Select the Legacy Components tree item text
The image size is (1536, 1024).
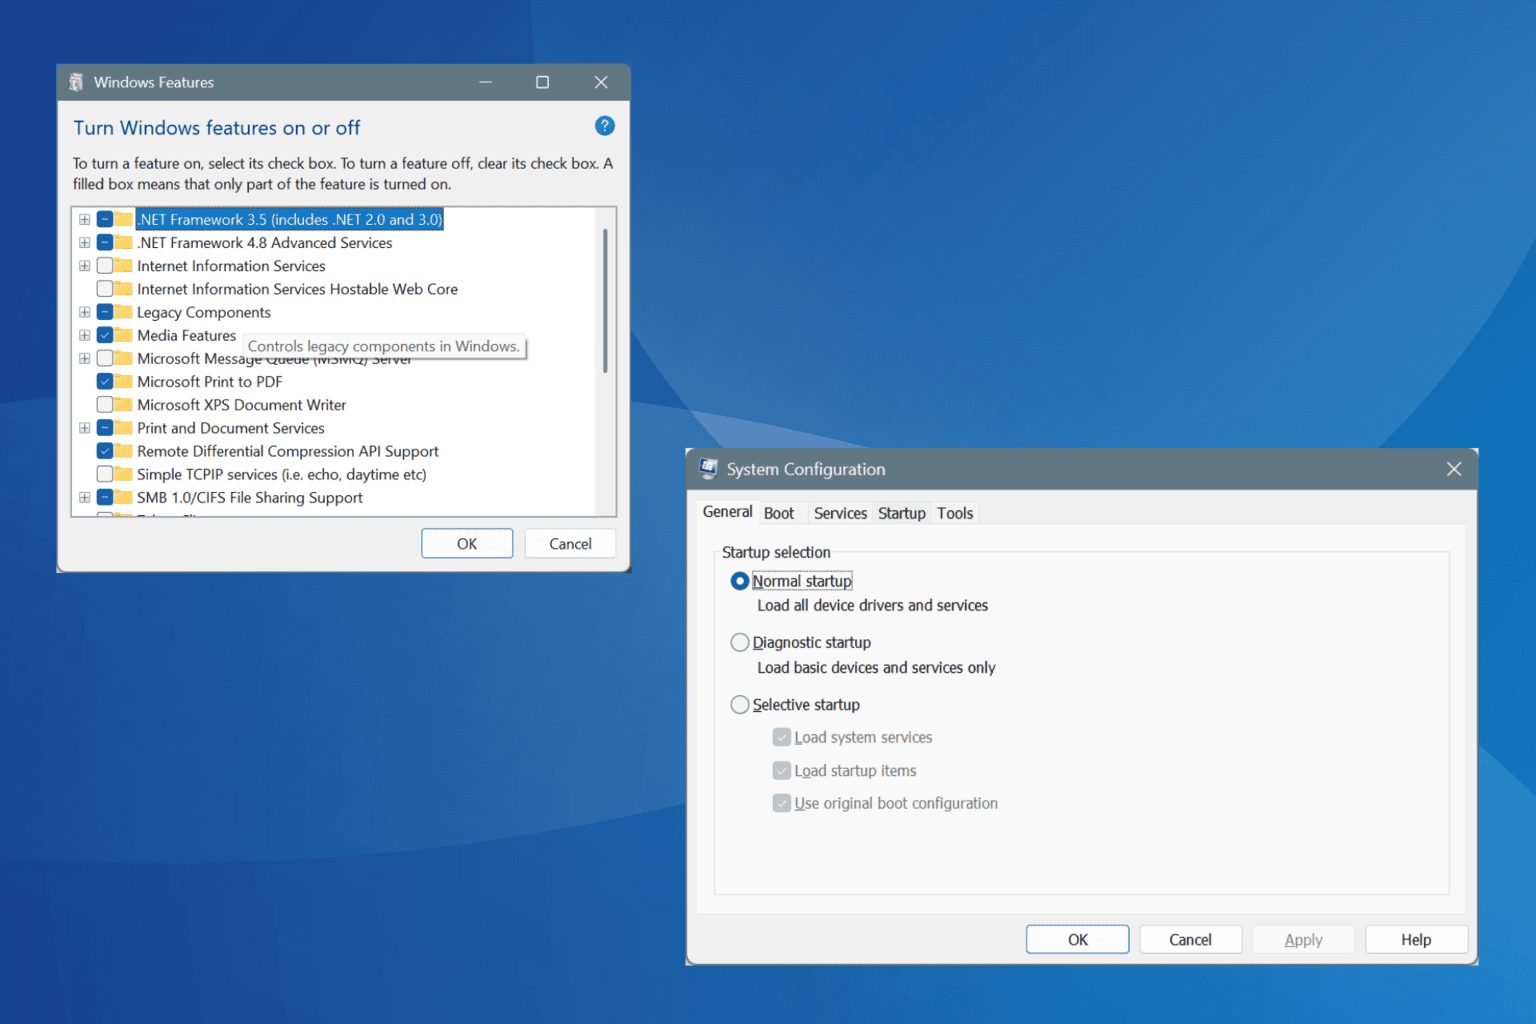tap(204, 312)
